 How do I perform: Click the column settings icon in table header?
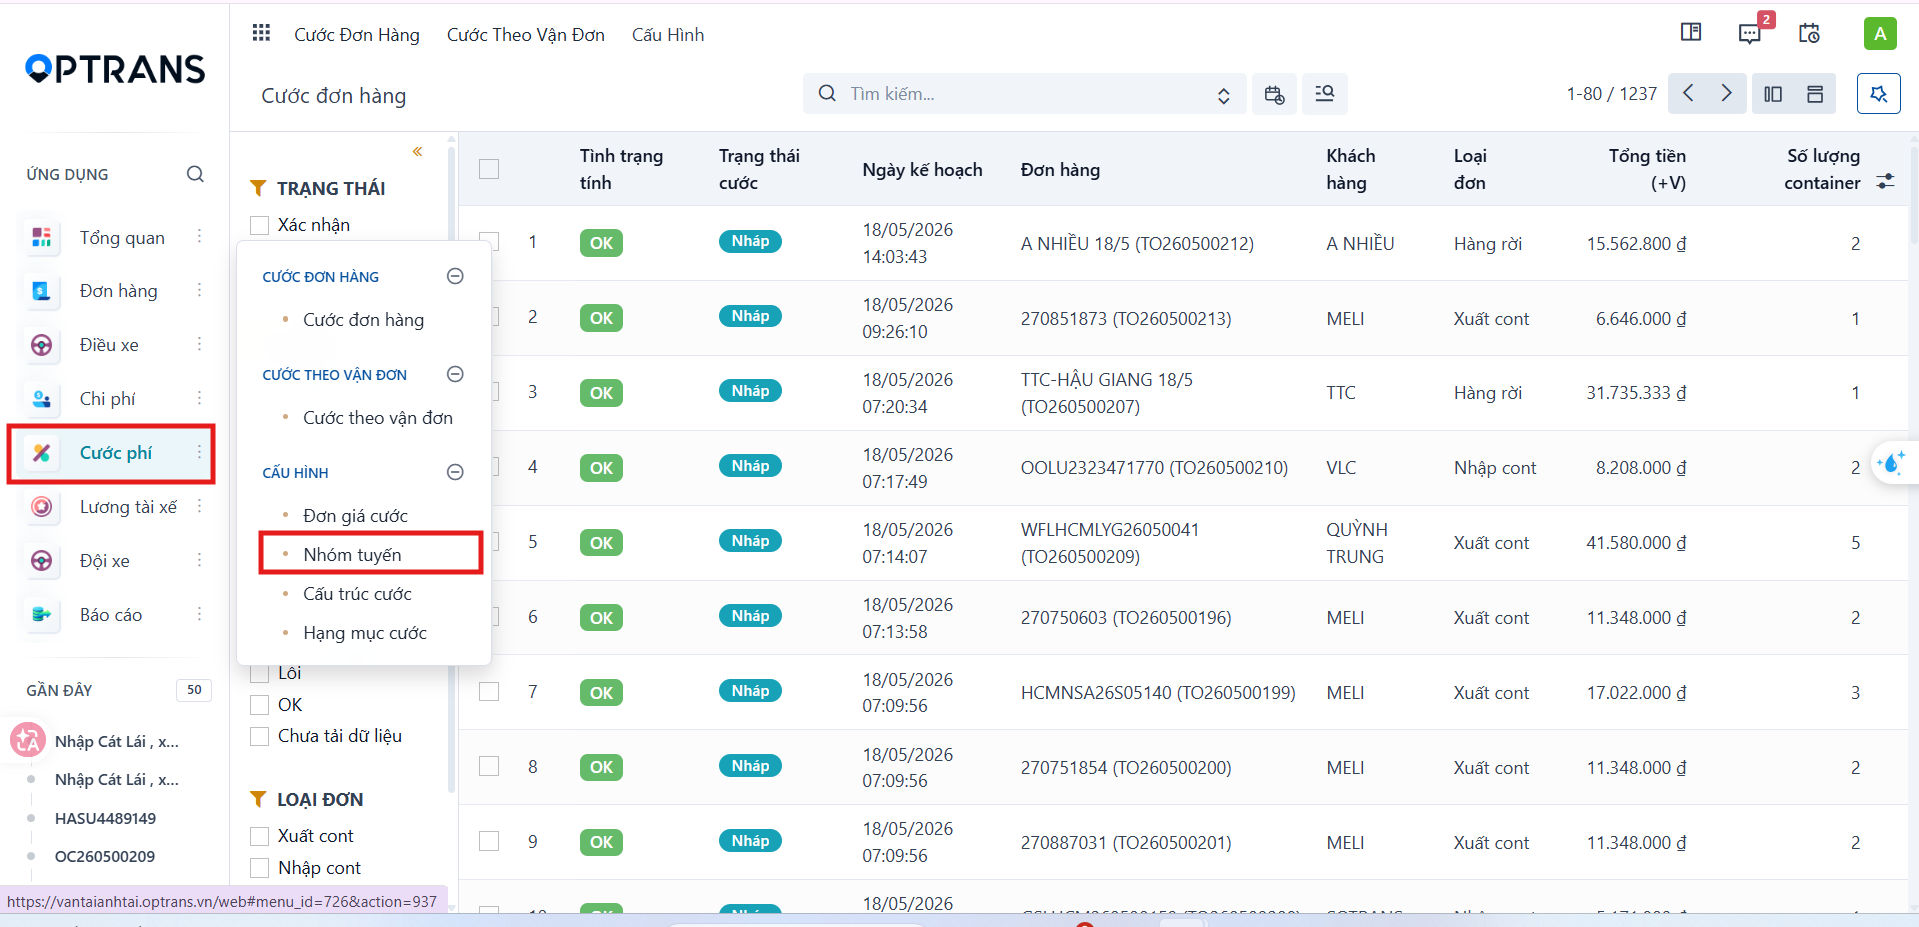click(1885, 181)
